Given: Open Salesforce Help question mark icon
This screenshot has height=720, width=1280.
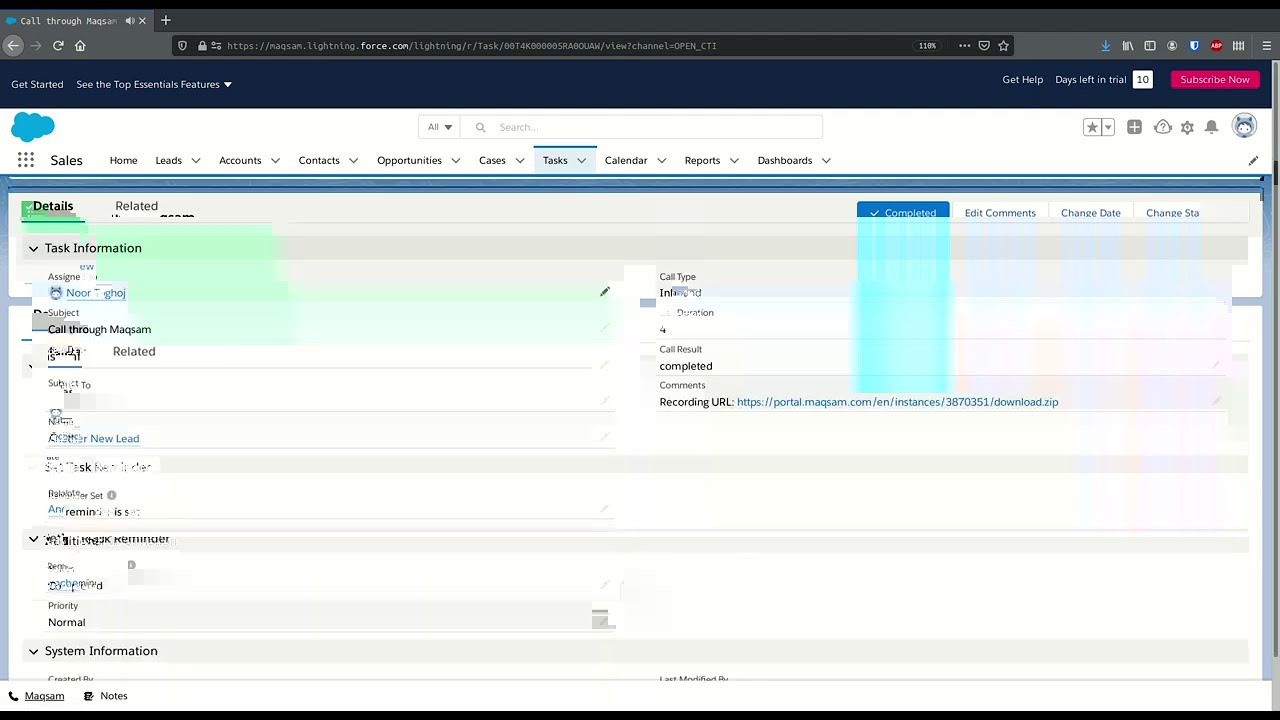Looking at the screenshot, I should 1162,127.
